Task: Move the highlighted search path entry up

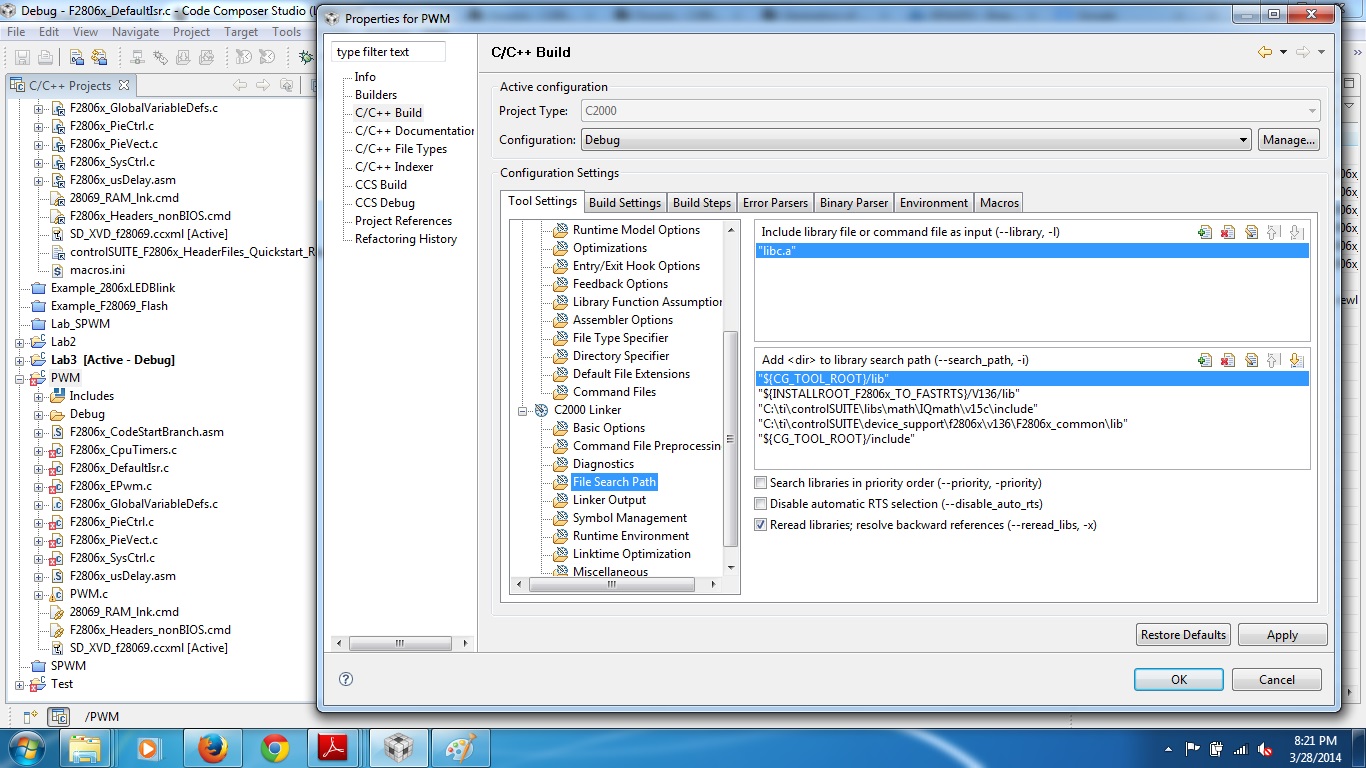Action: pyautogui.click(x=1276, y=359)
